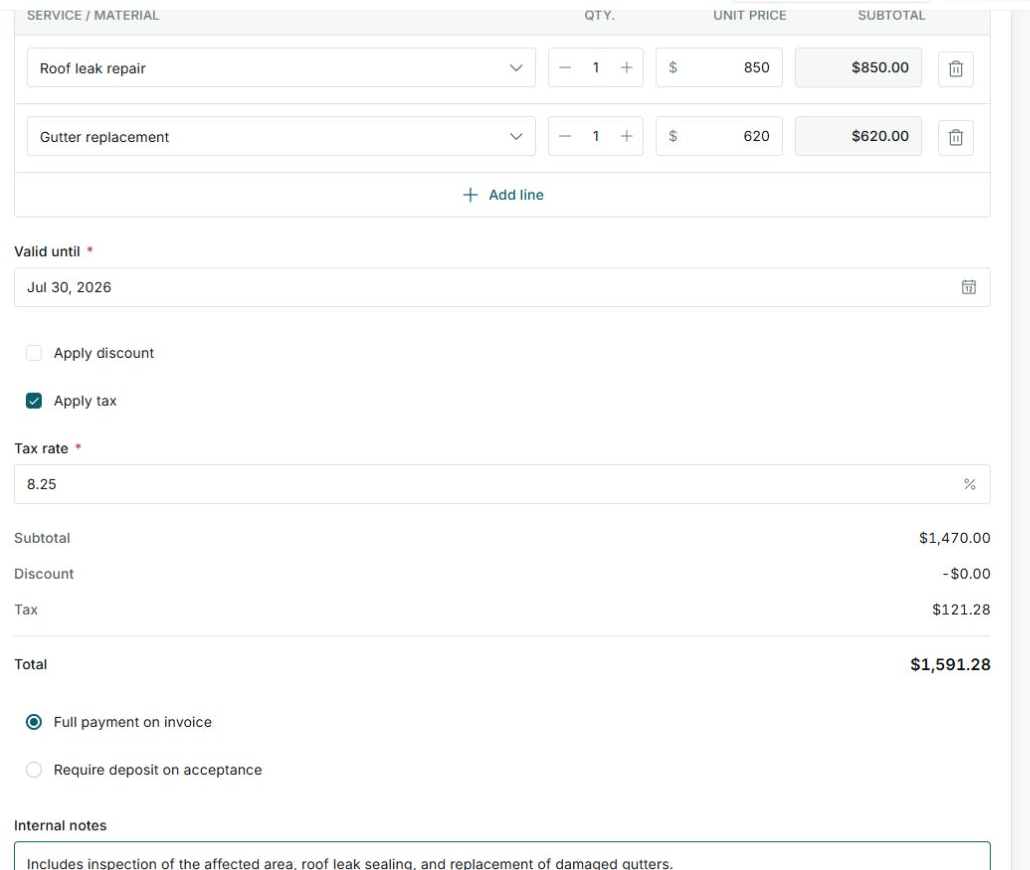The height and width of the screenshot is (870, 1030).
Task: Click the Valid until date field
Action: (x=502, y=287)
